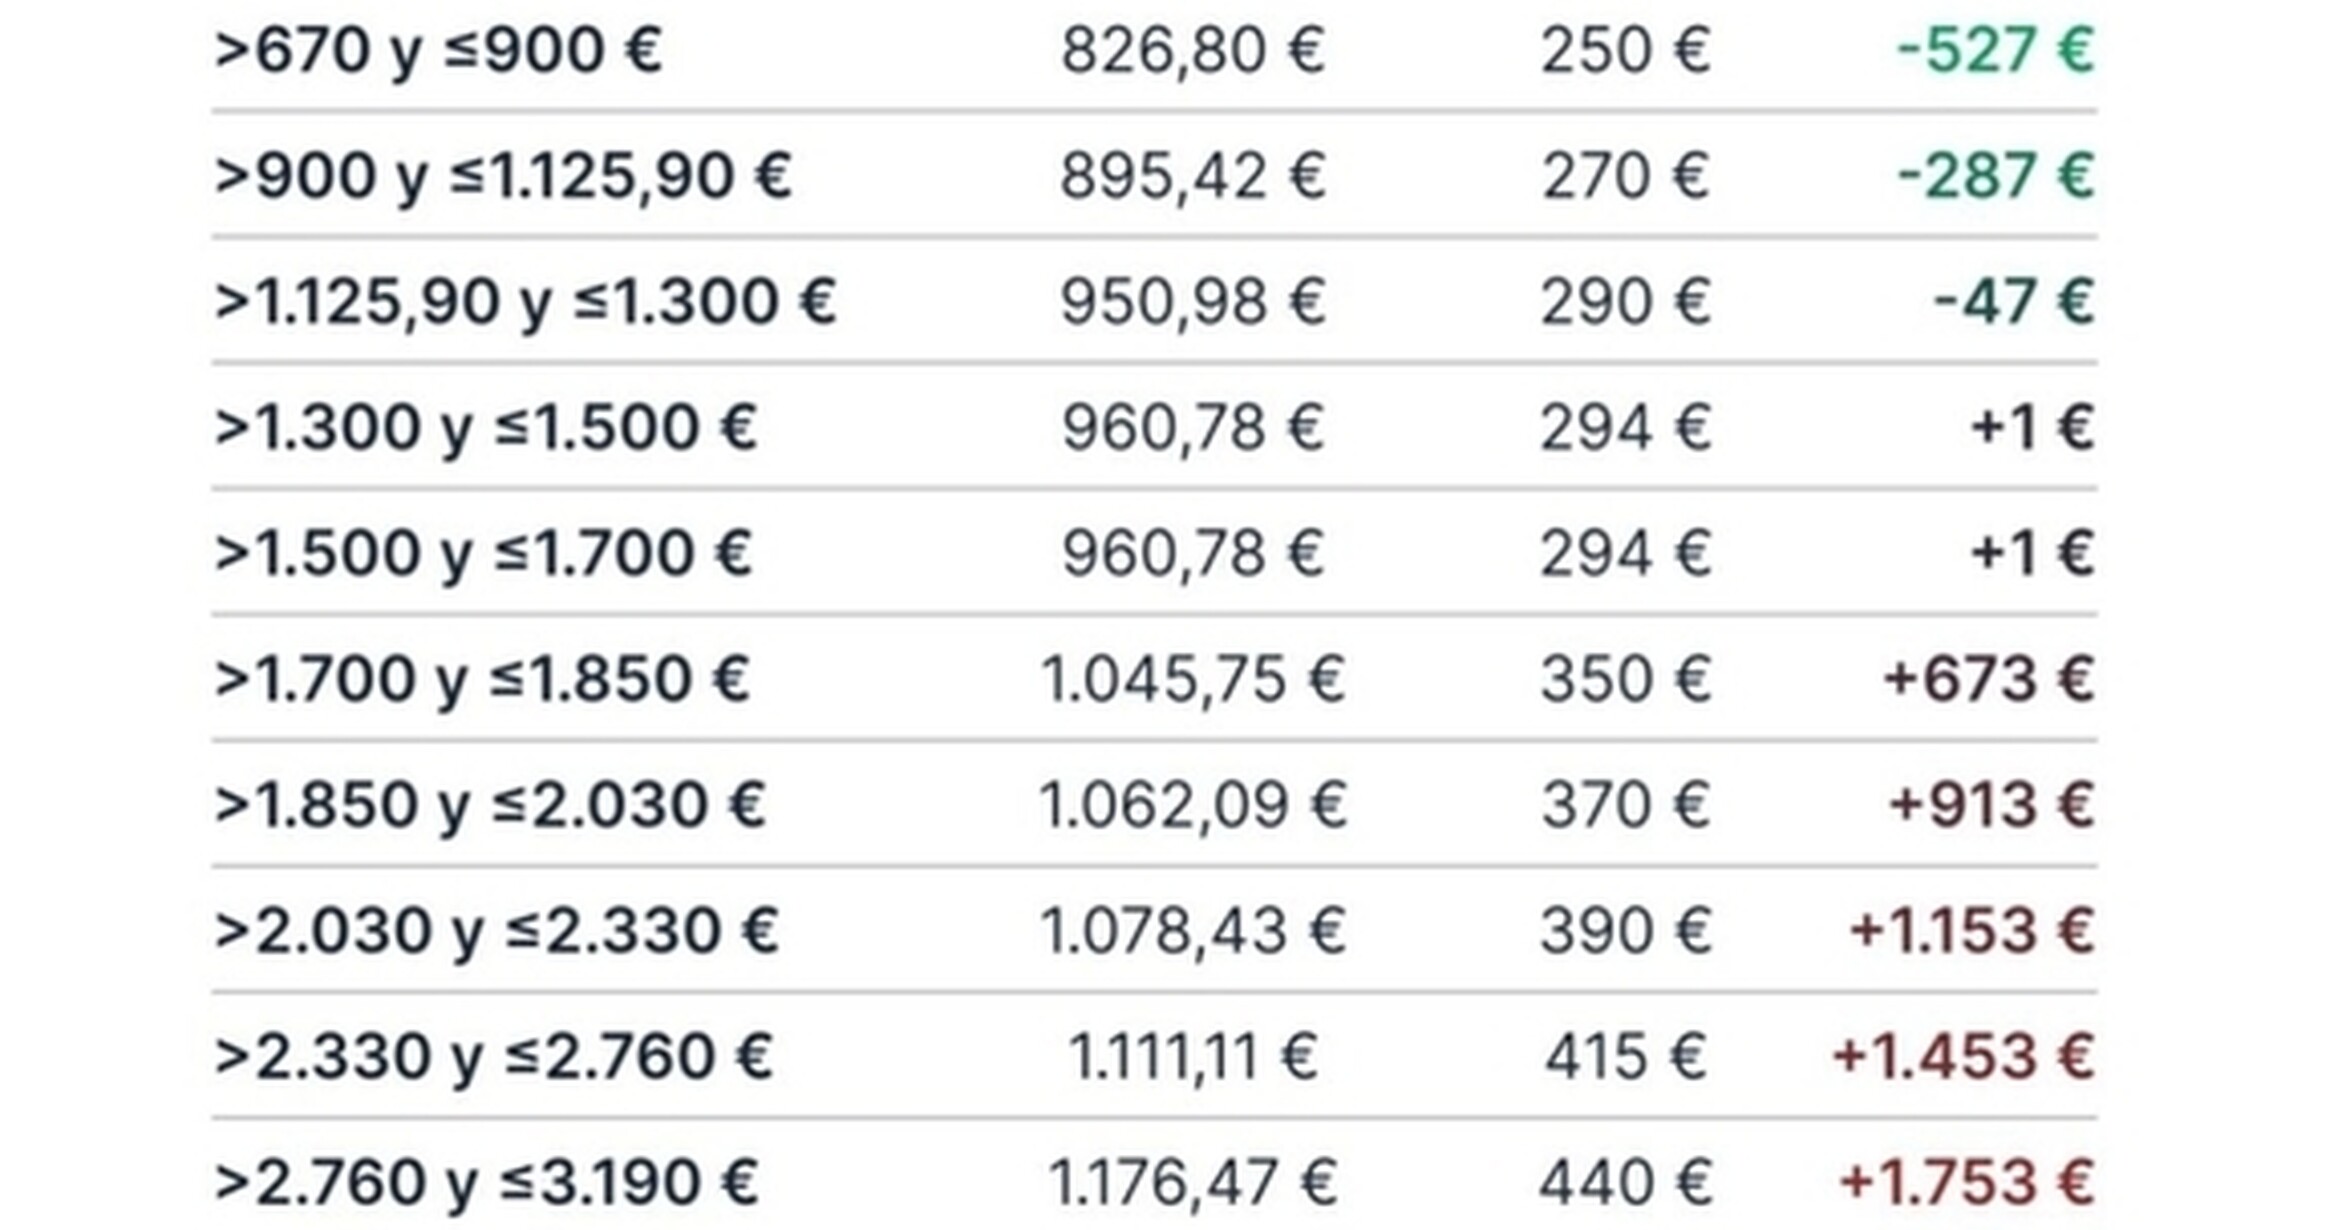Click the +673 € difference value
The height and width of the screenshot is (1230, 2350).
click(1989, 679)
